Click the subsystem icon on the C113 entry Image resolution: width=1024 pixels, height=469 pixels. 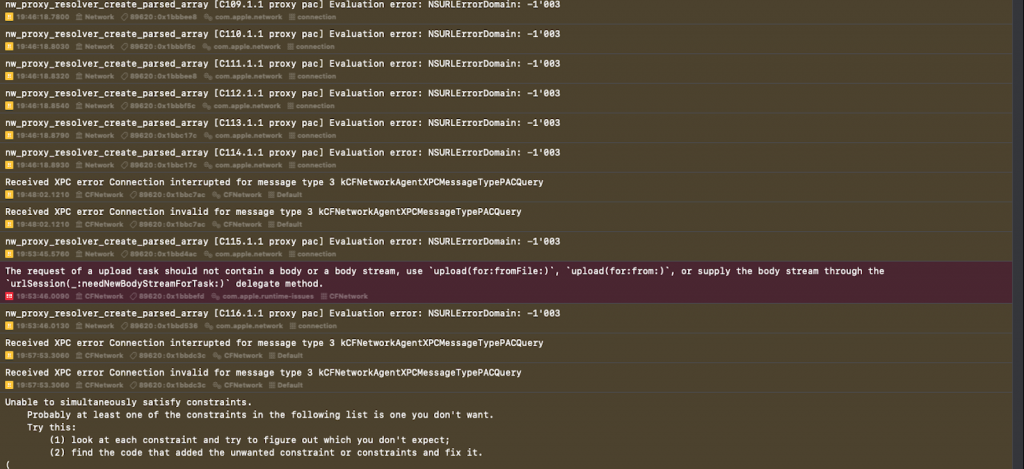pyautogui.click(x=209, y=135)
